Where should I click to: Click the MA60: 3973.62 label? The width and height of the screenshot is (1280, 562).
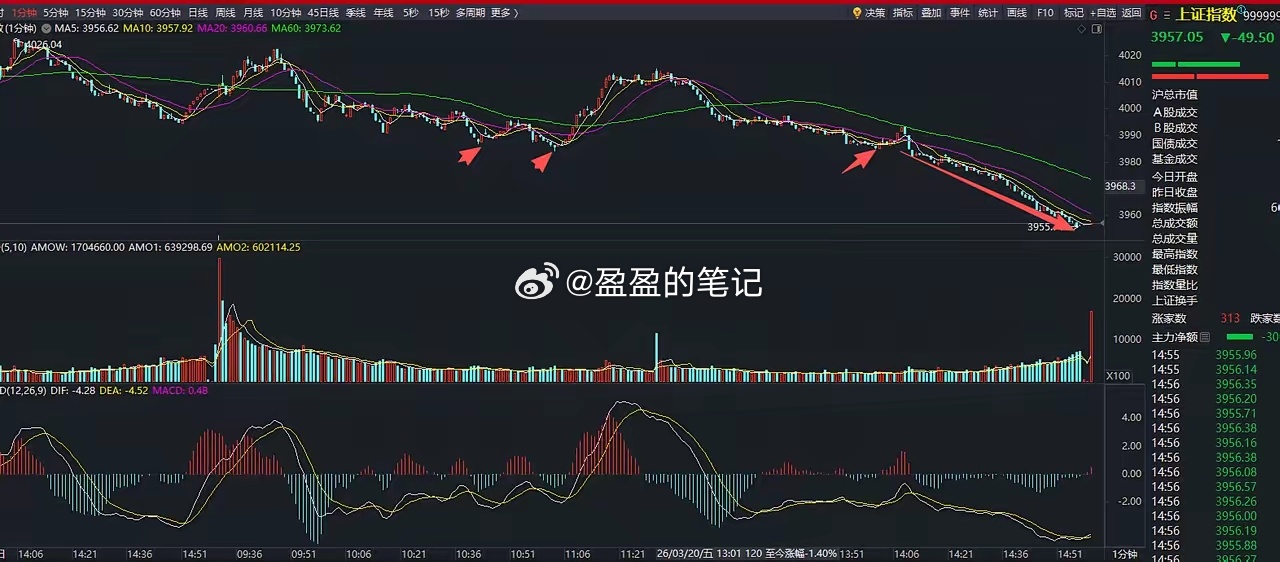(x=306, y=28)
